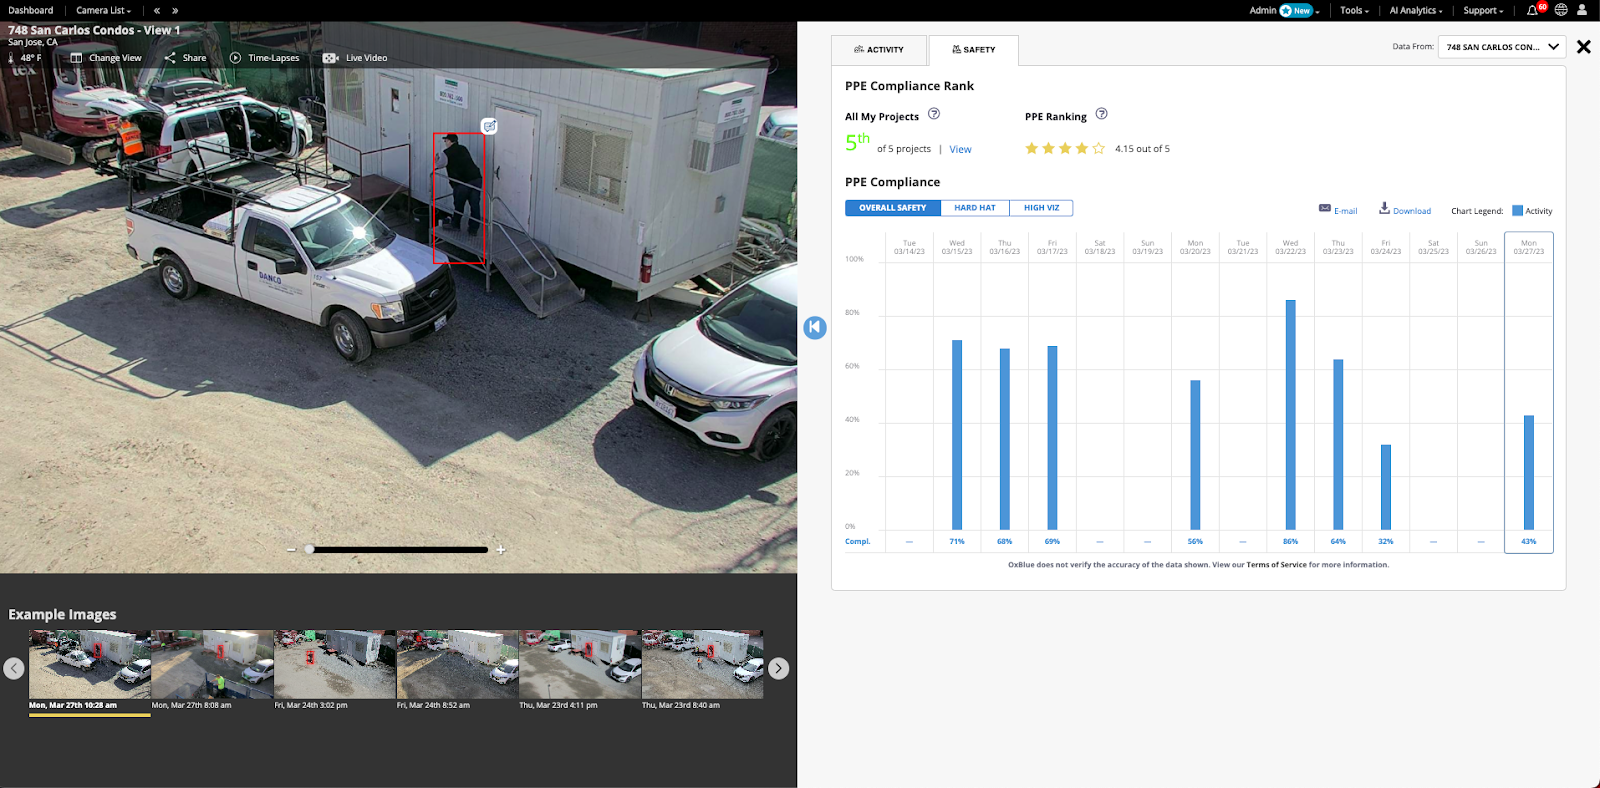Click the notifications bell icon

pyautogui.click(x=1532, y=11)
